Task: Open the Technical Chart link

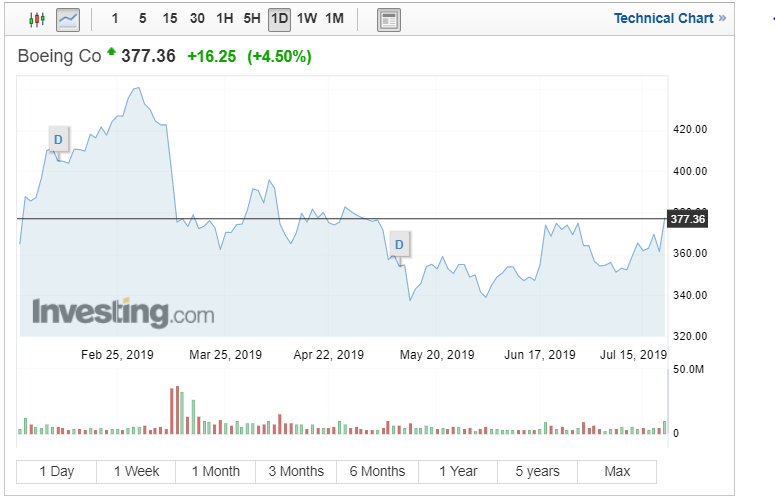Action: (664, 18)
